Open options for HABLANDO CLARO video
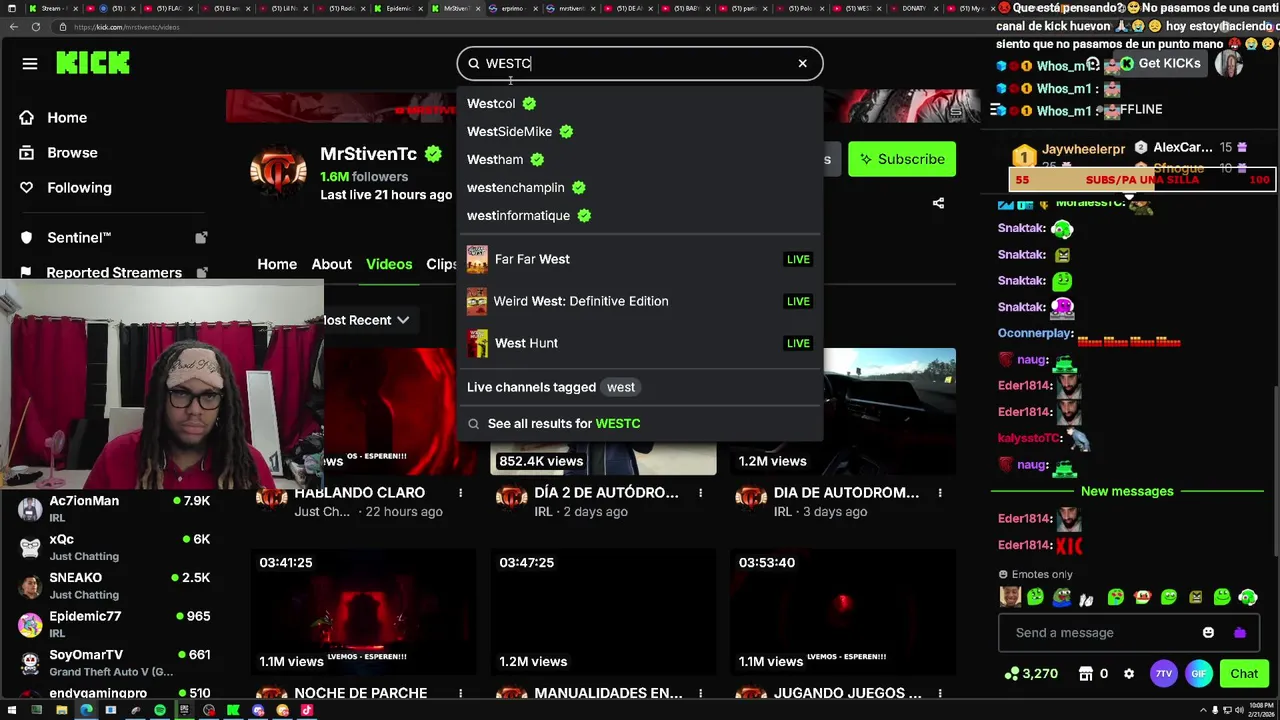 pyautogui.click(x=460, y=493)
